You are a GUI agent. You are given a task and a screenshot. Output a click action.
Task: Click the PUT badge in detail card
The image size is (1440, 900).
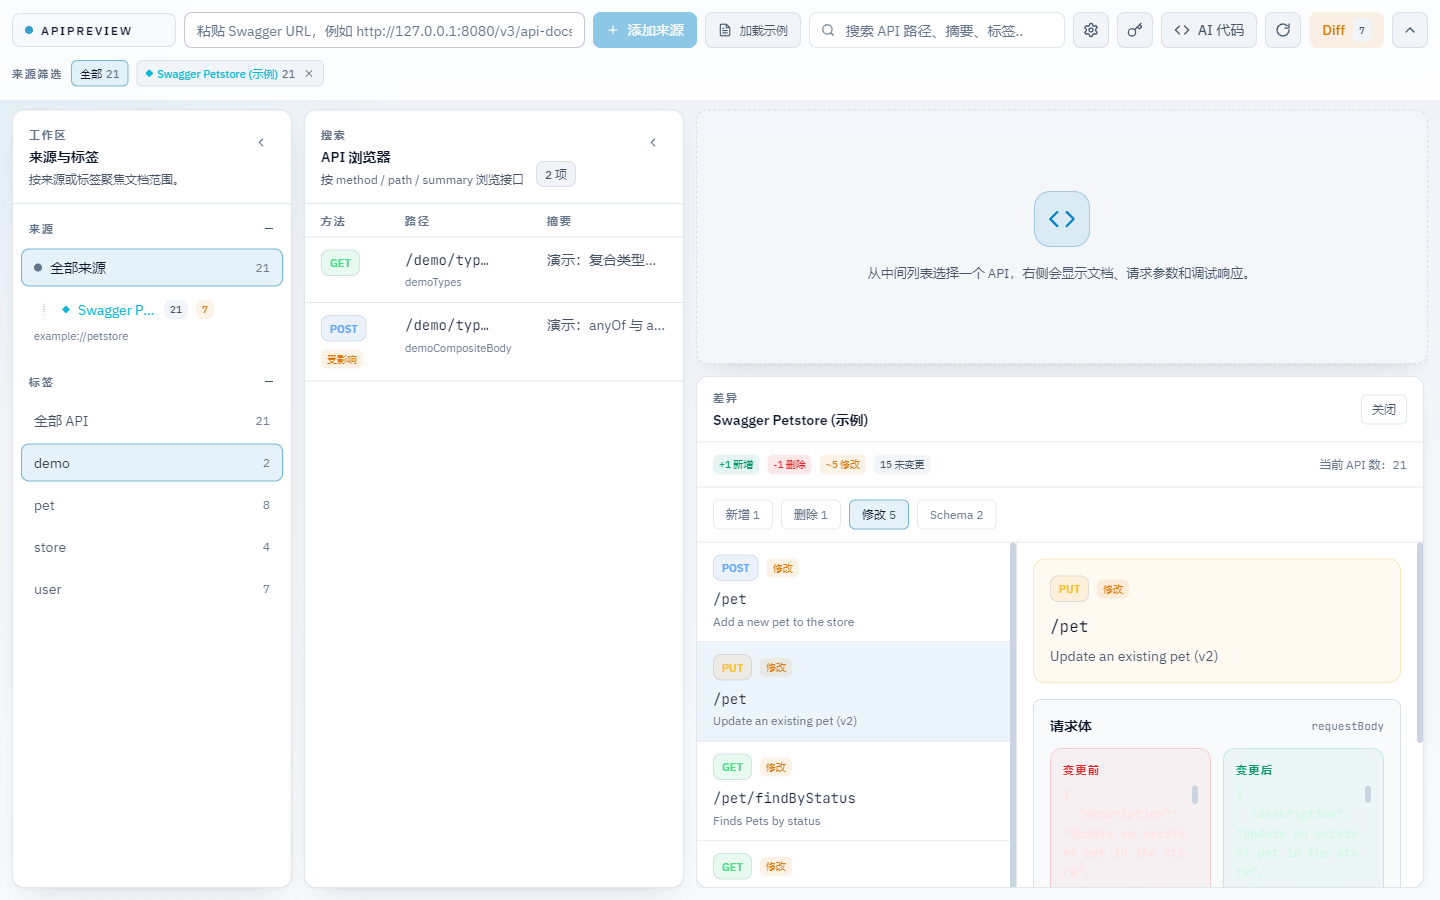pyautogui.click(x=1069, y=590)
